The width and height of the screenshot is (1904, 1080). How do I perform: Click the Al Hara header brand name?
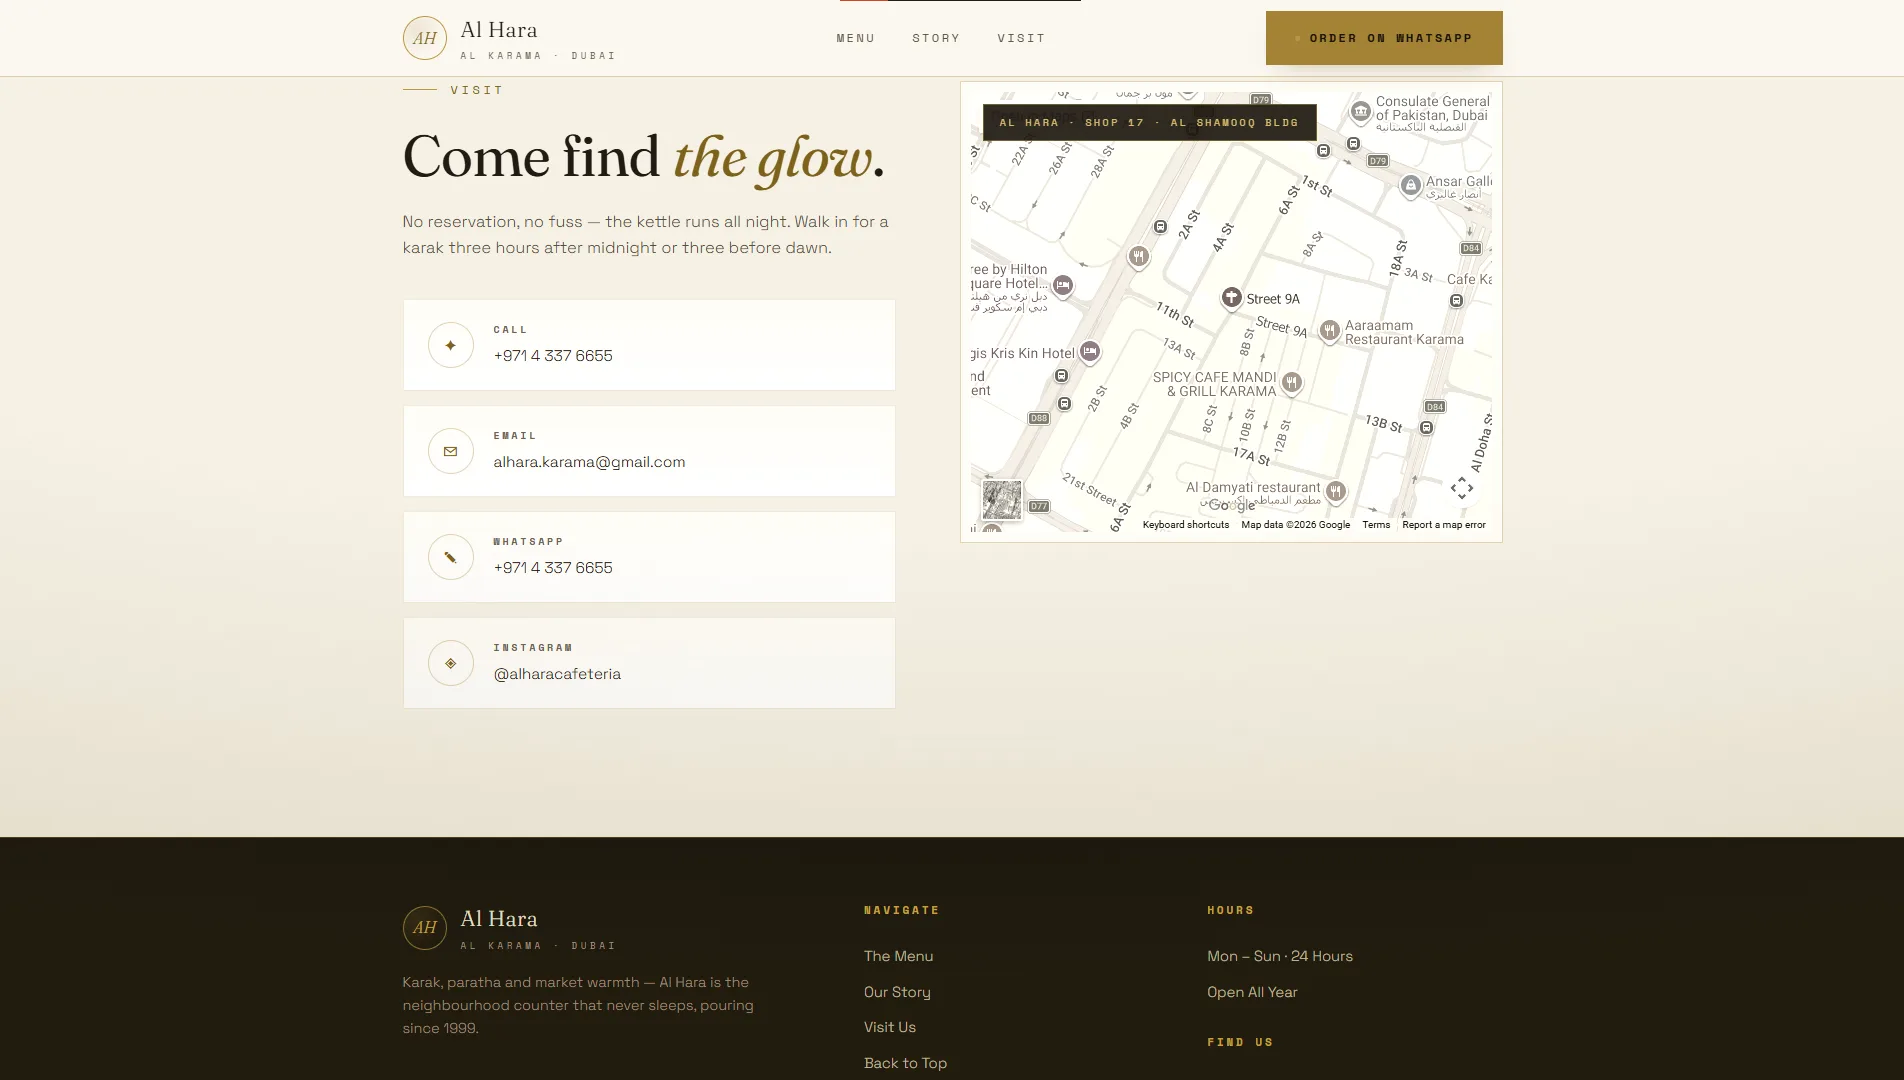(x=499, y=30)
